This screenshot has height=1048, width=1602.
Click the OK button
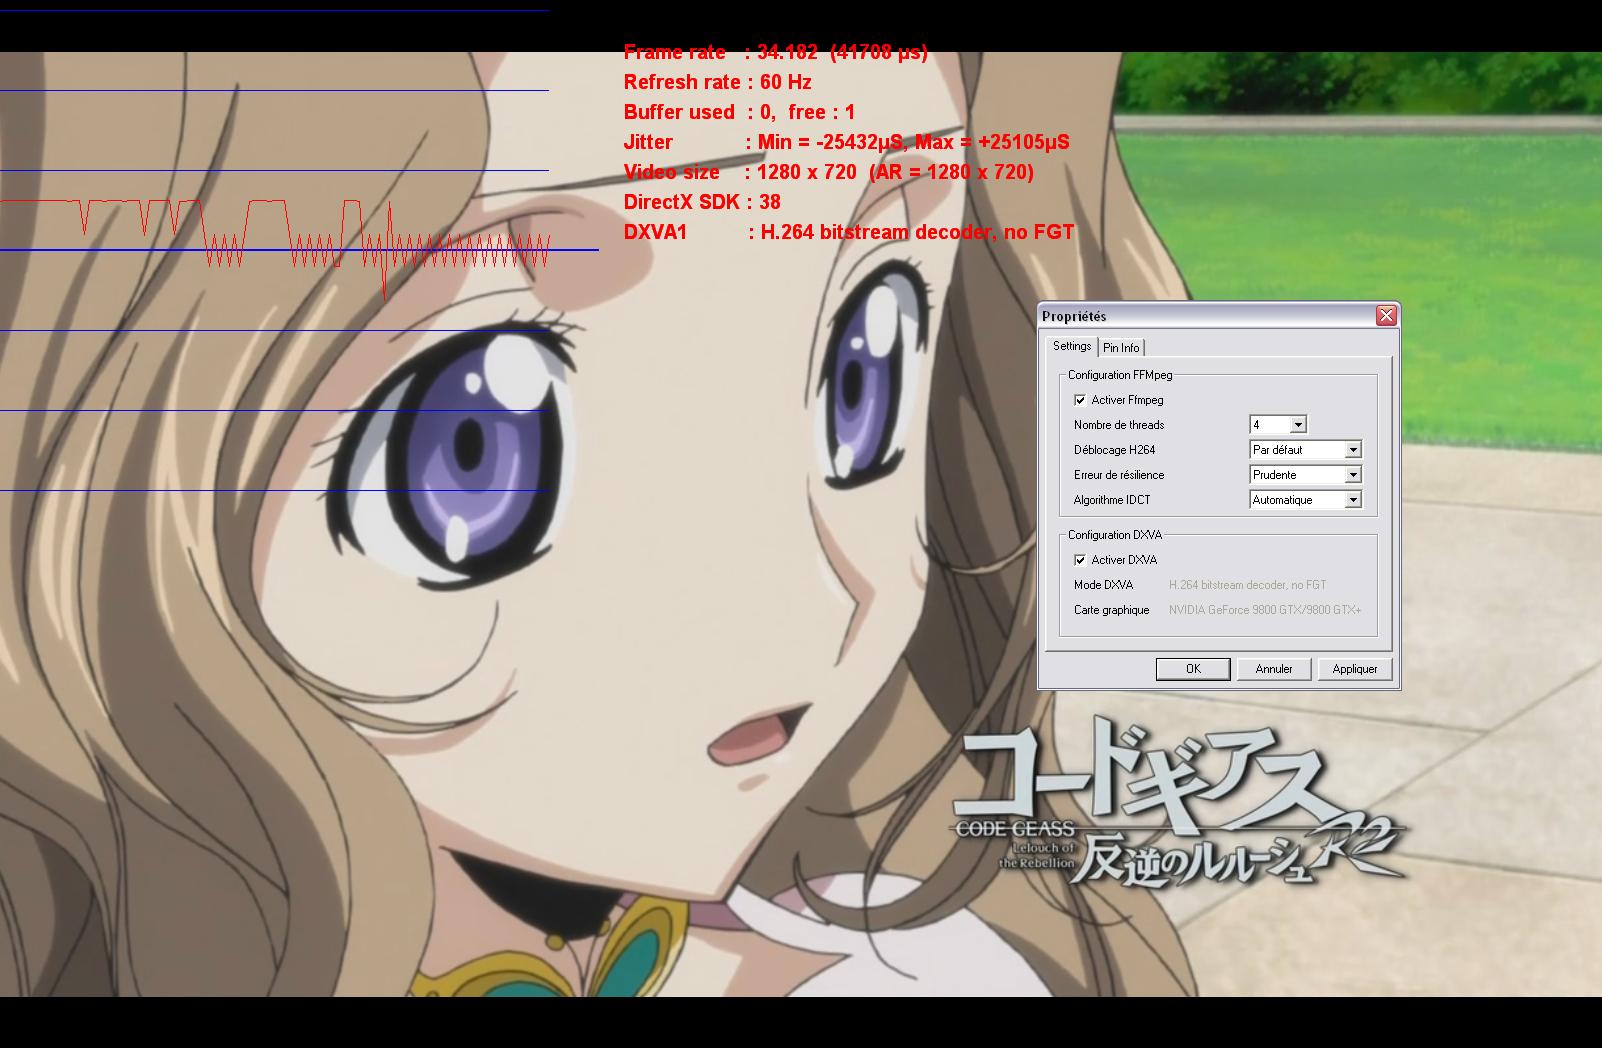point(1193,669)
